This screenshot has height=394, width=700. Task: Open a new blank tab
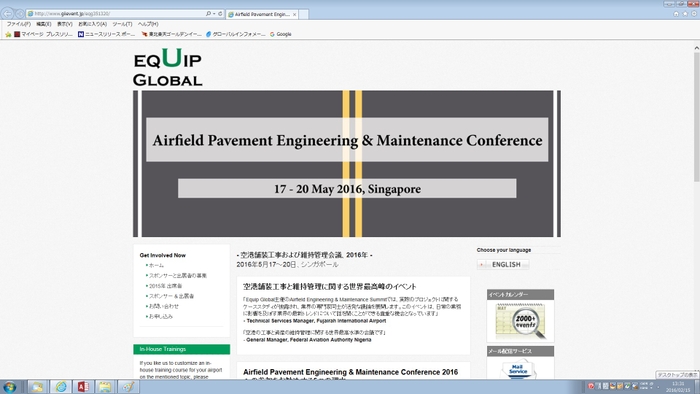(x=304, y=14)
